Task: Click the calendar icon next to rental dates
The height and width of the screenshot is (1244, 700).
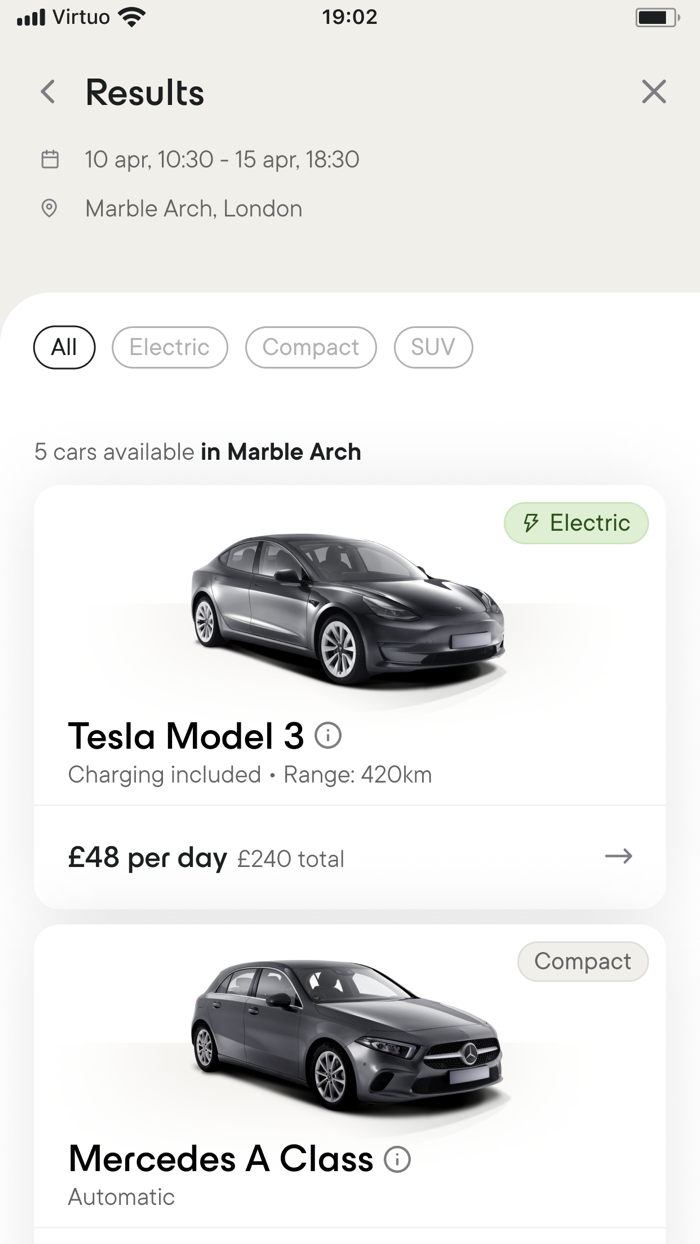Action: [x=49, y=159]
